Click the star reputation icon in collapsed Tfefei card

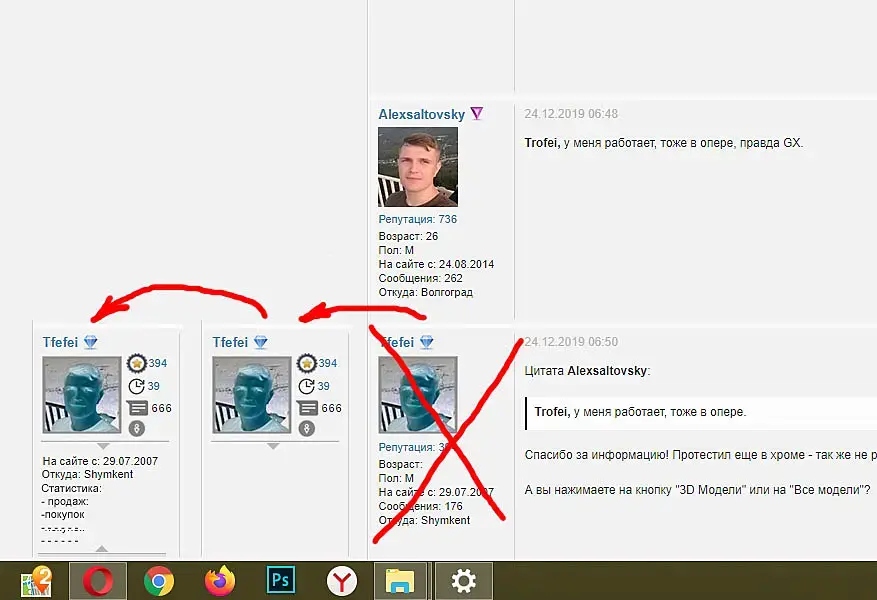click(x=307, y=363)
